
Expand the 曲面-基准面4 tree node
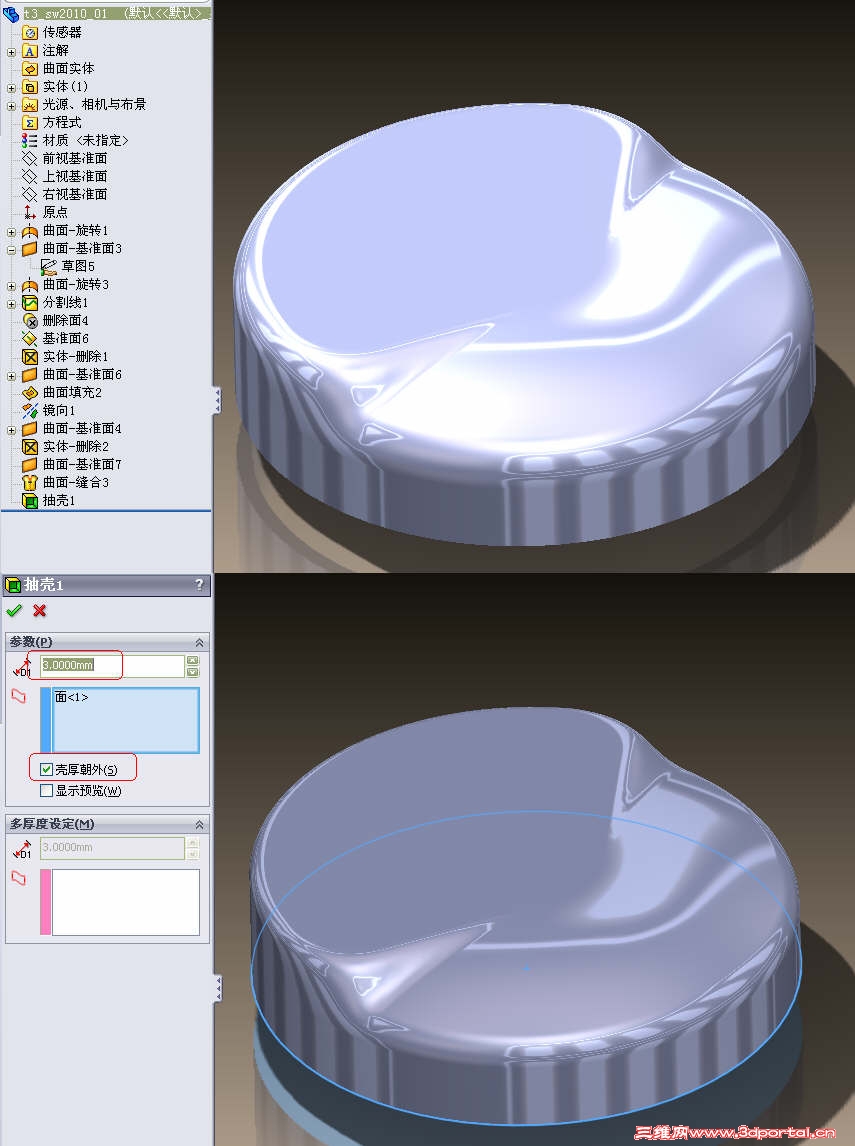point(11,430)
